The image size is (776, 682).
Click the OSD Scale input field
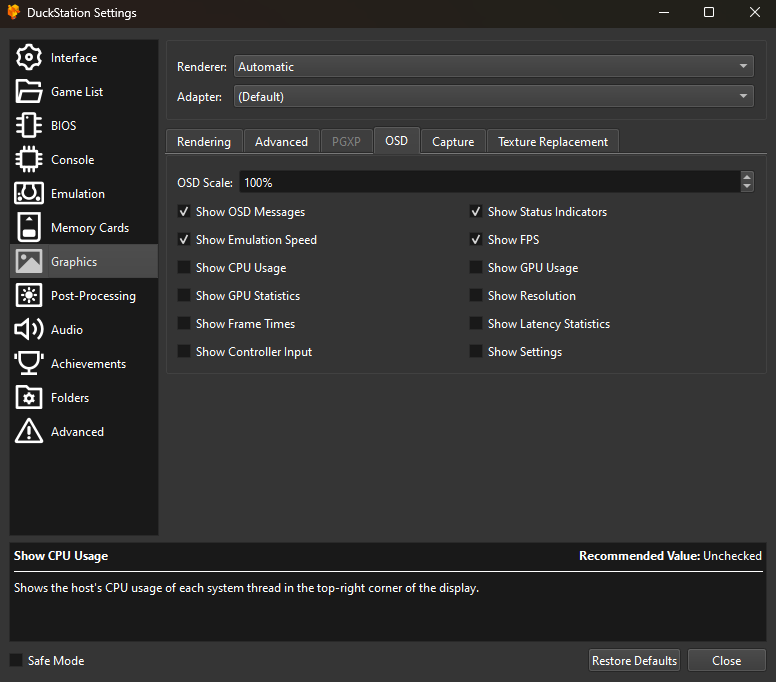coord(490,182)
